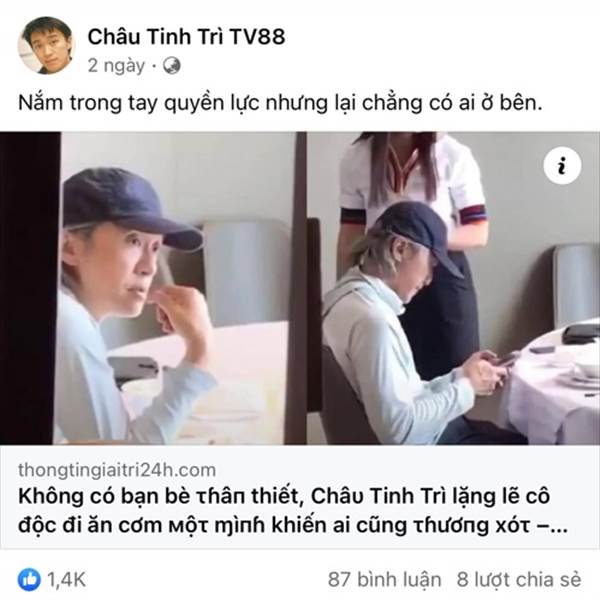The image size is (600, 600).
Task: Open the page name Châu Tinh Trì TV88
Action: 186,37
